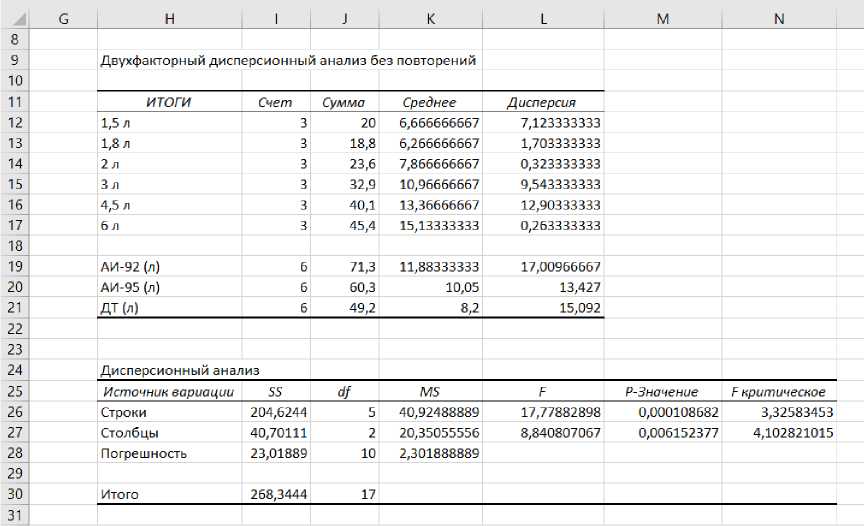Select the sum cell with value 45,4
Screen dimensions: 864x526
pos(340,226)
